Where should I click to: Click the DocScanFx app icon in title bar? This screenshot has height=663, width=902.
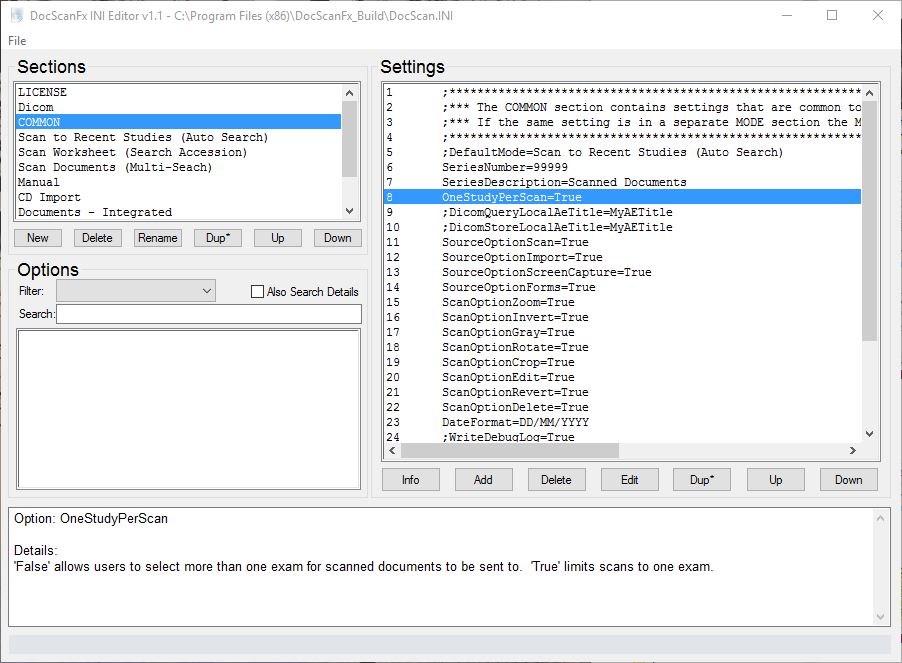tap(17, 16)
